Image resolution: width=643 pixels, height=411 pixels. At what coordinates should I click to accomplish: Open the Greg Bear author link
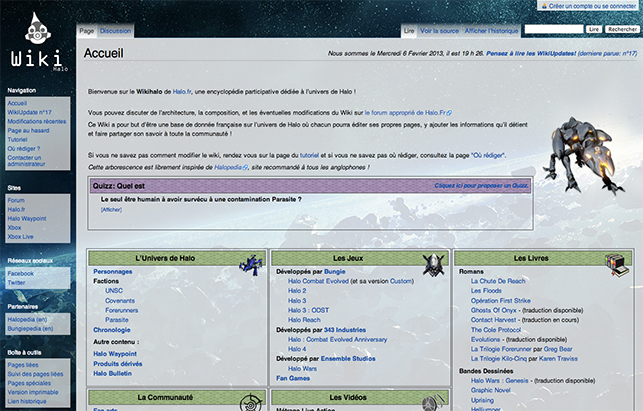coord(558,349)
